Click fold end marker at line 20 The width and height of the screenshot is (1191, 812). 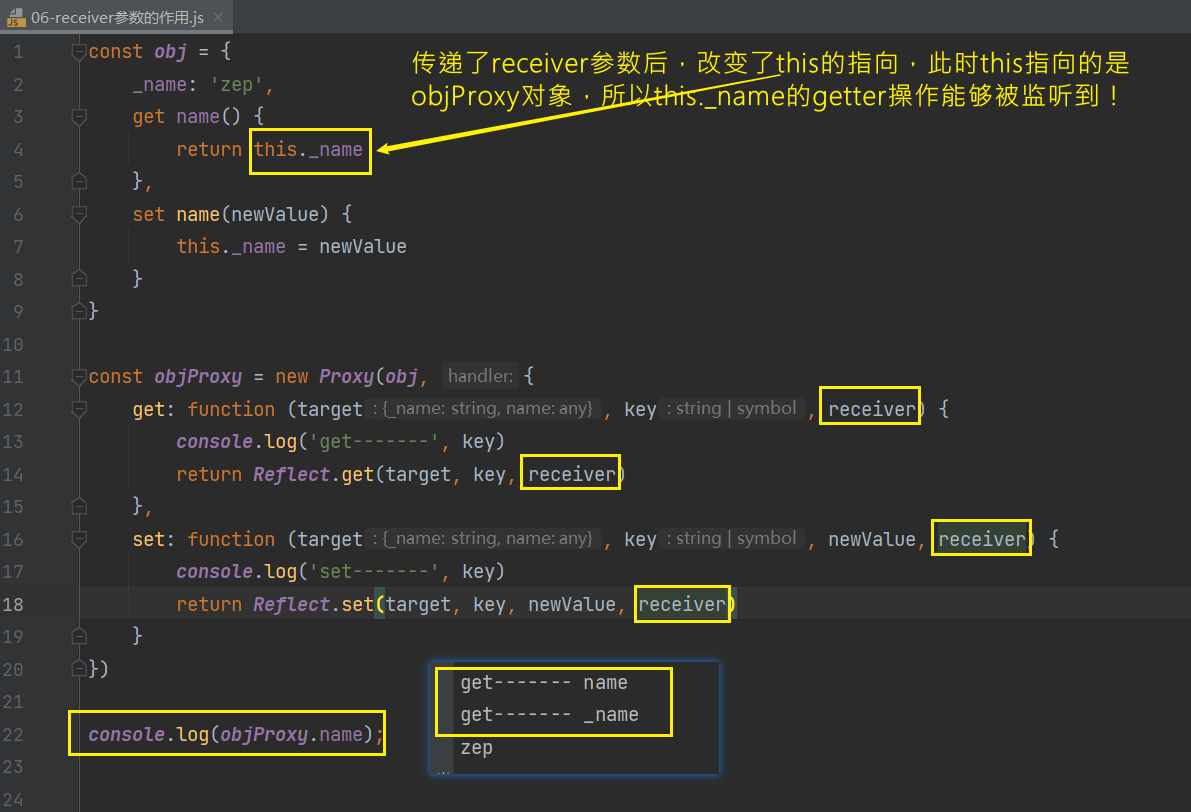pyautogui.click(x=78, y=668)
